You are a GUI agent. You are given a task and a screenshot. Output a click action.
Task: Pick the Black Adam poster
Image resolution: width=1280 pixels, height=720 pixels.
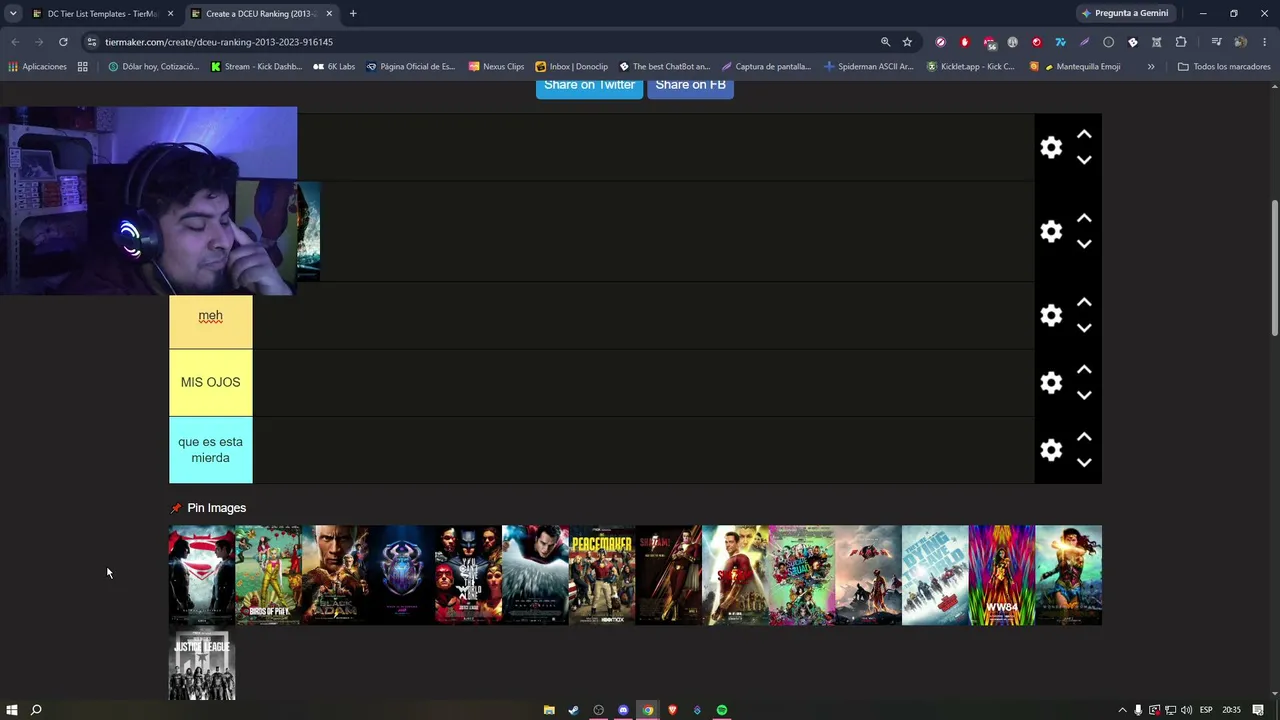click(x=335, y=576)
